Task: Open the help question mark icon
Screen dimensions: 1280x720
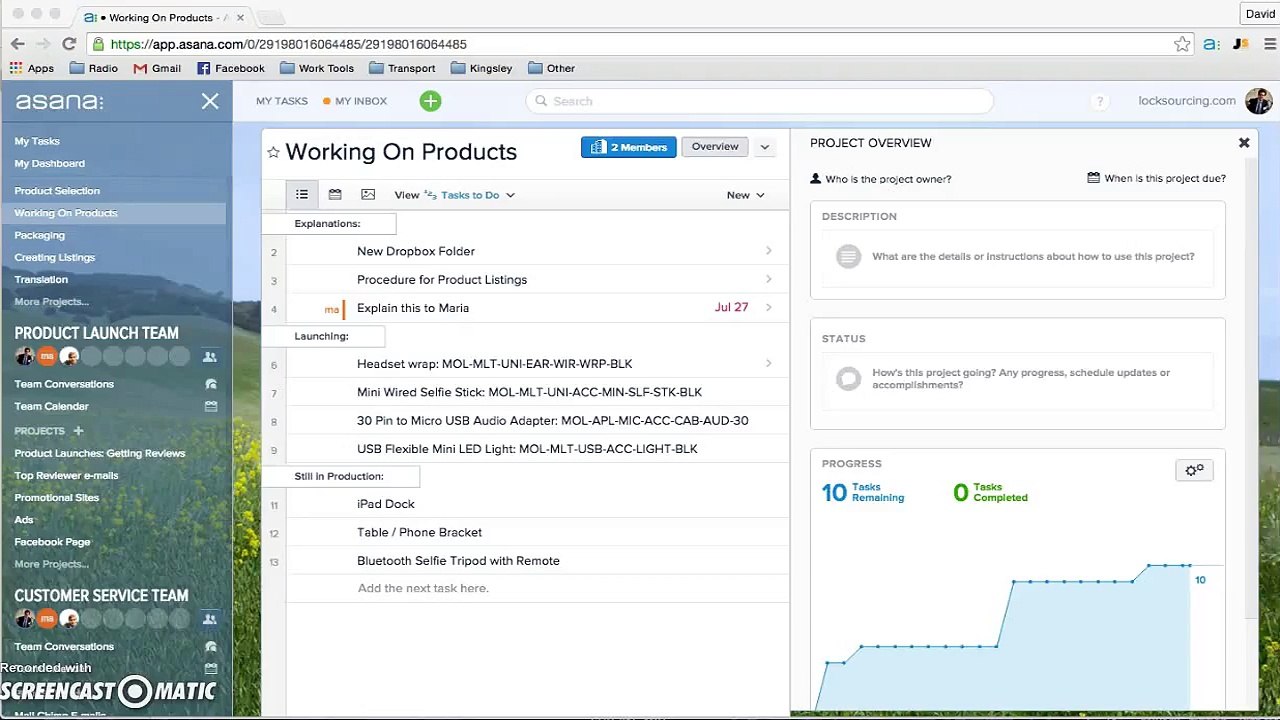Action: coord(1100,101)
